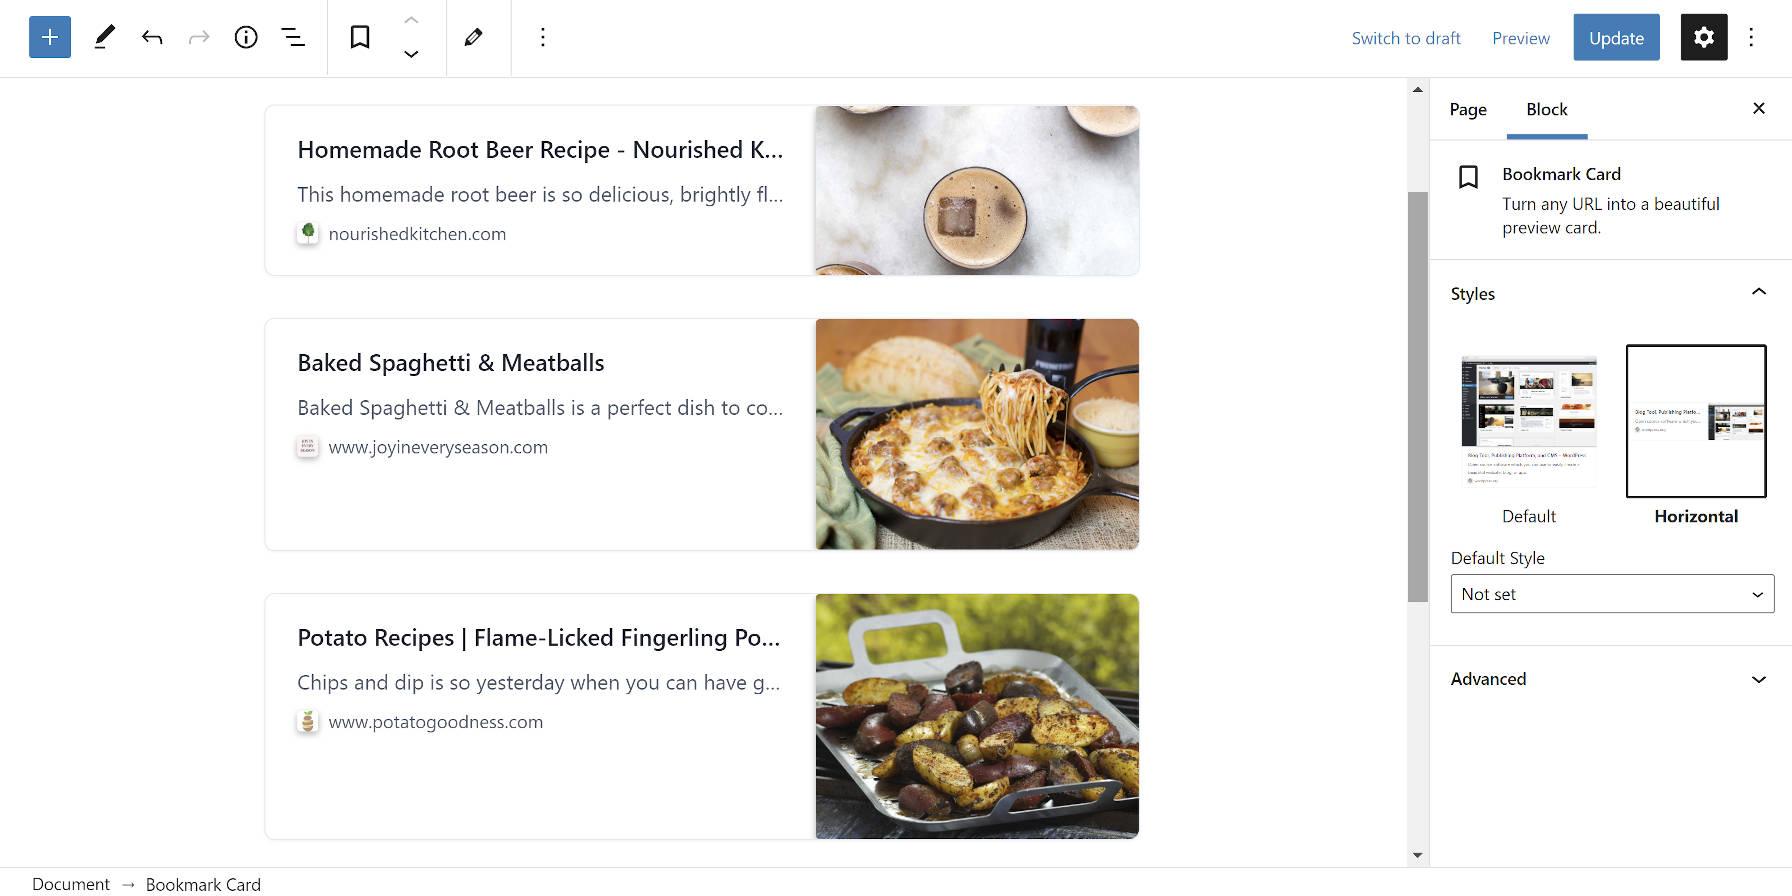The image size is (1792, 896).
Task: Switch to the Page tab
Action: [x=1468, y=109]
